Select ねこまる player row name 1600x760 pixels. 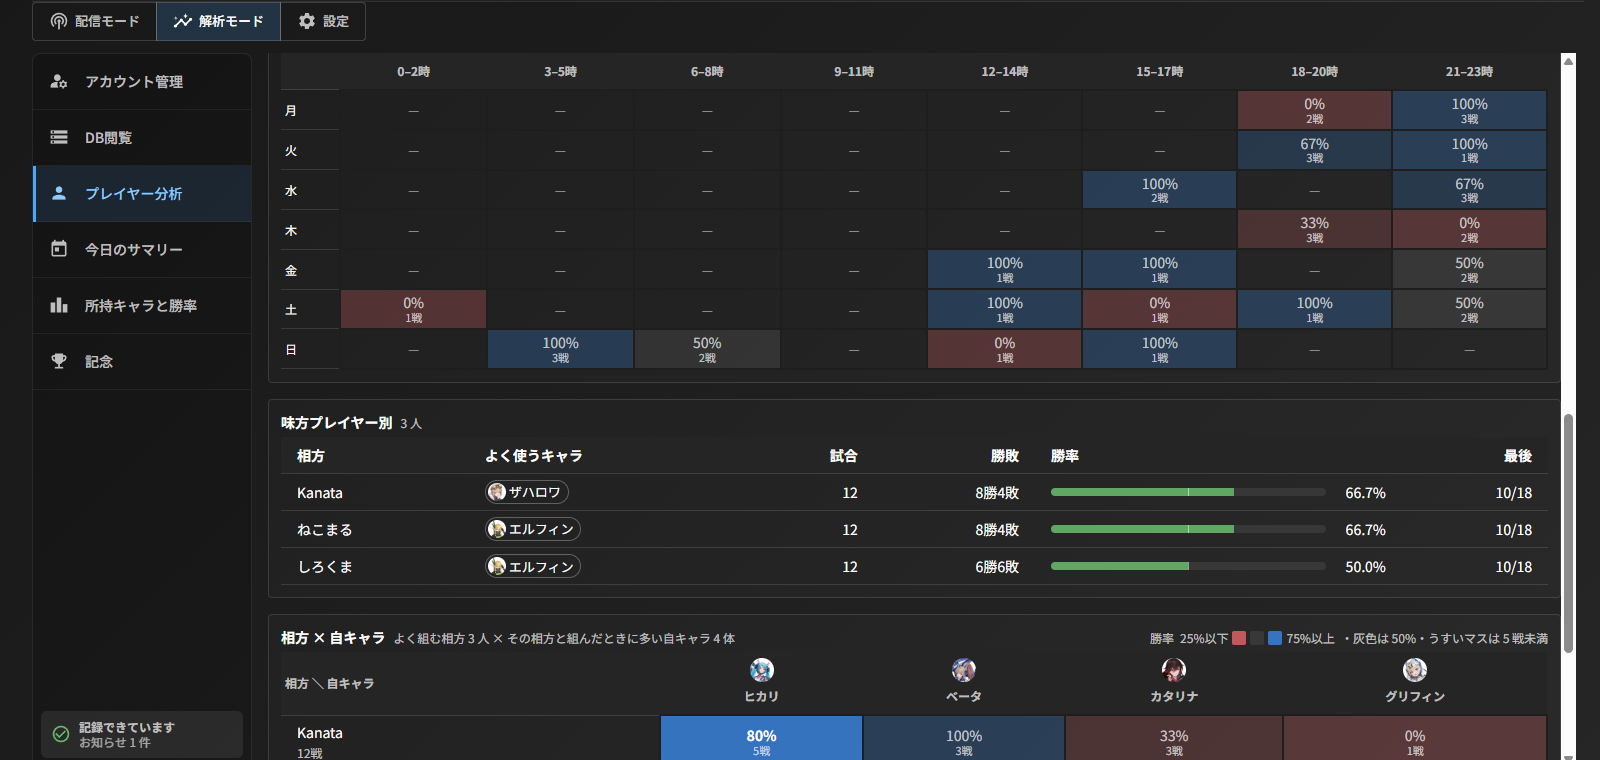click(x=325, y=530)
